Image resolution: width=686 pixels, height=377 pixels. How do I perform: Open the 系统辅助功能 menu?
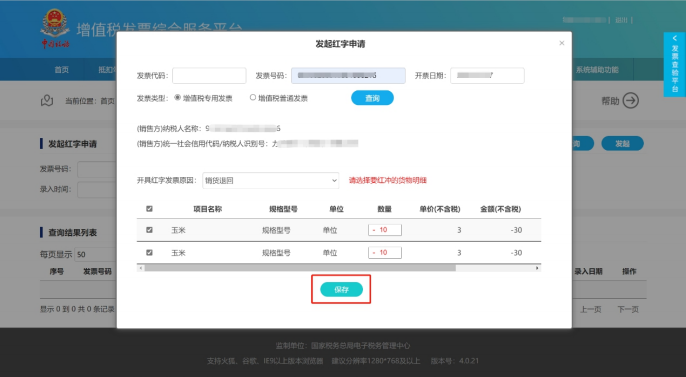pos(597,70)
